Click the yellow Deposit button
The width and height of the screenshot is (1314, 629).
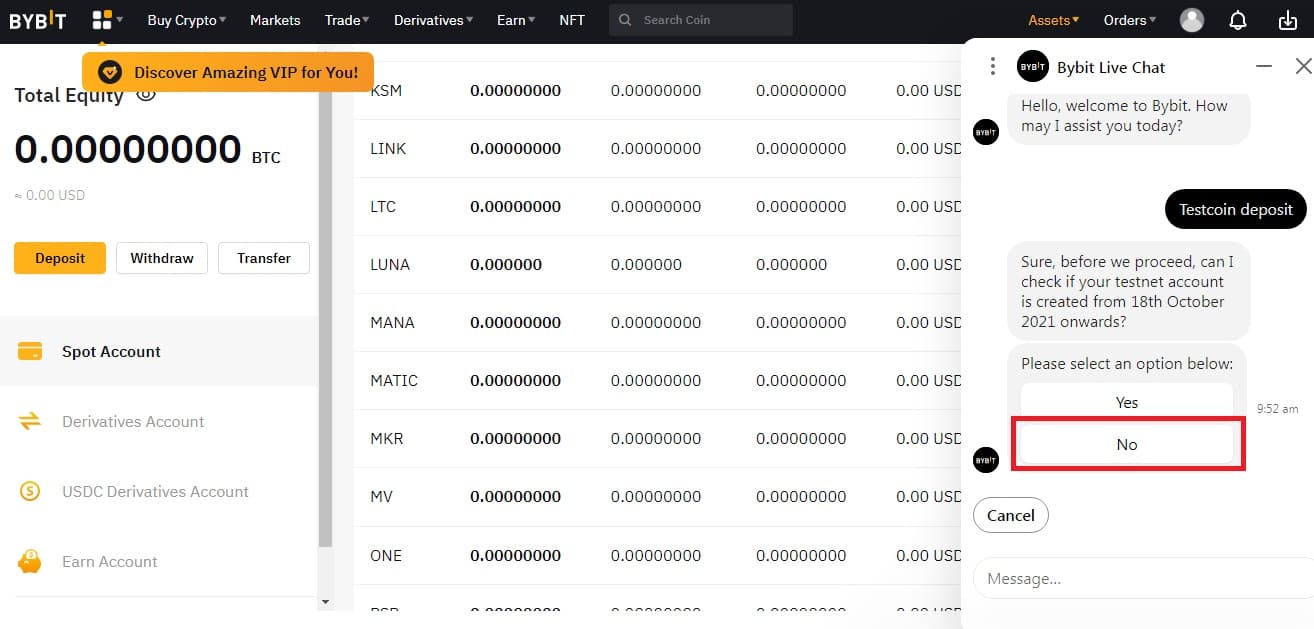(60, 258)
